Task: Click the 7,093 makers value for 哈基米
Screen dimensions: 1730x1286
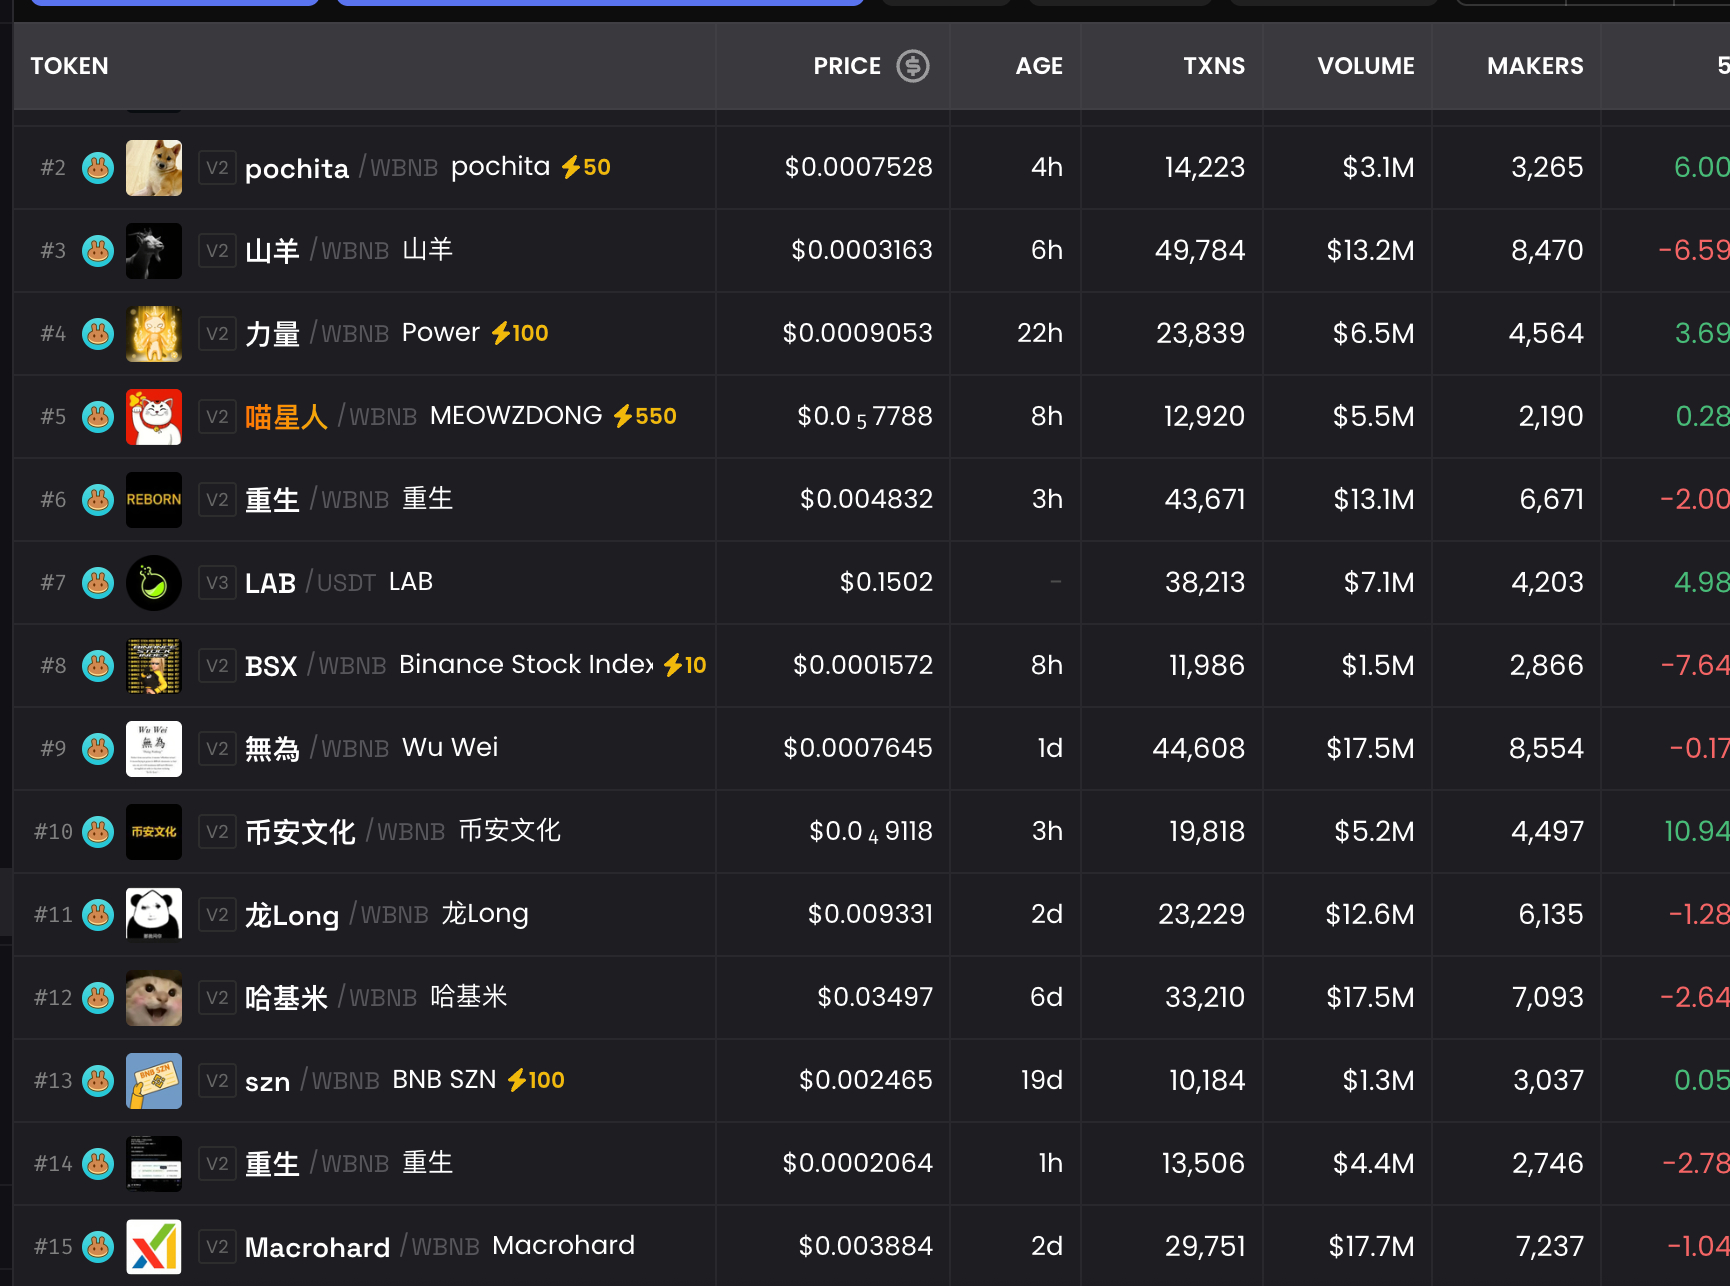Action: 1547,997
